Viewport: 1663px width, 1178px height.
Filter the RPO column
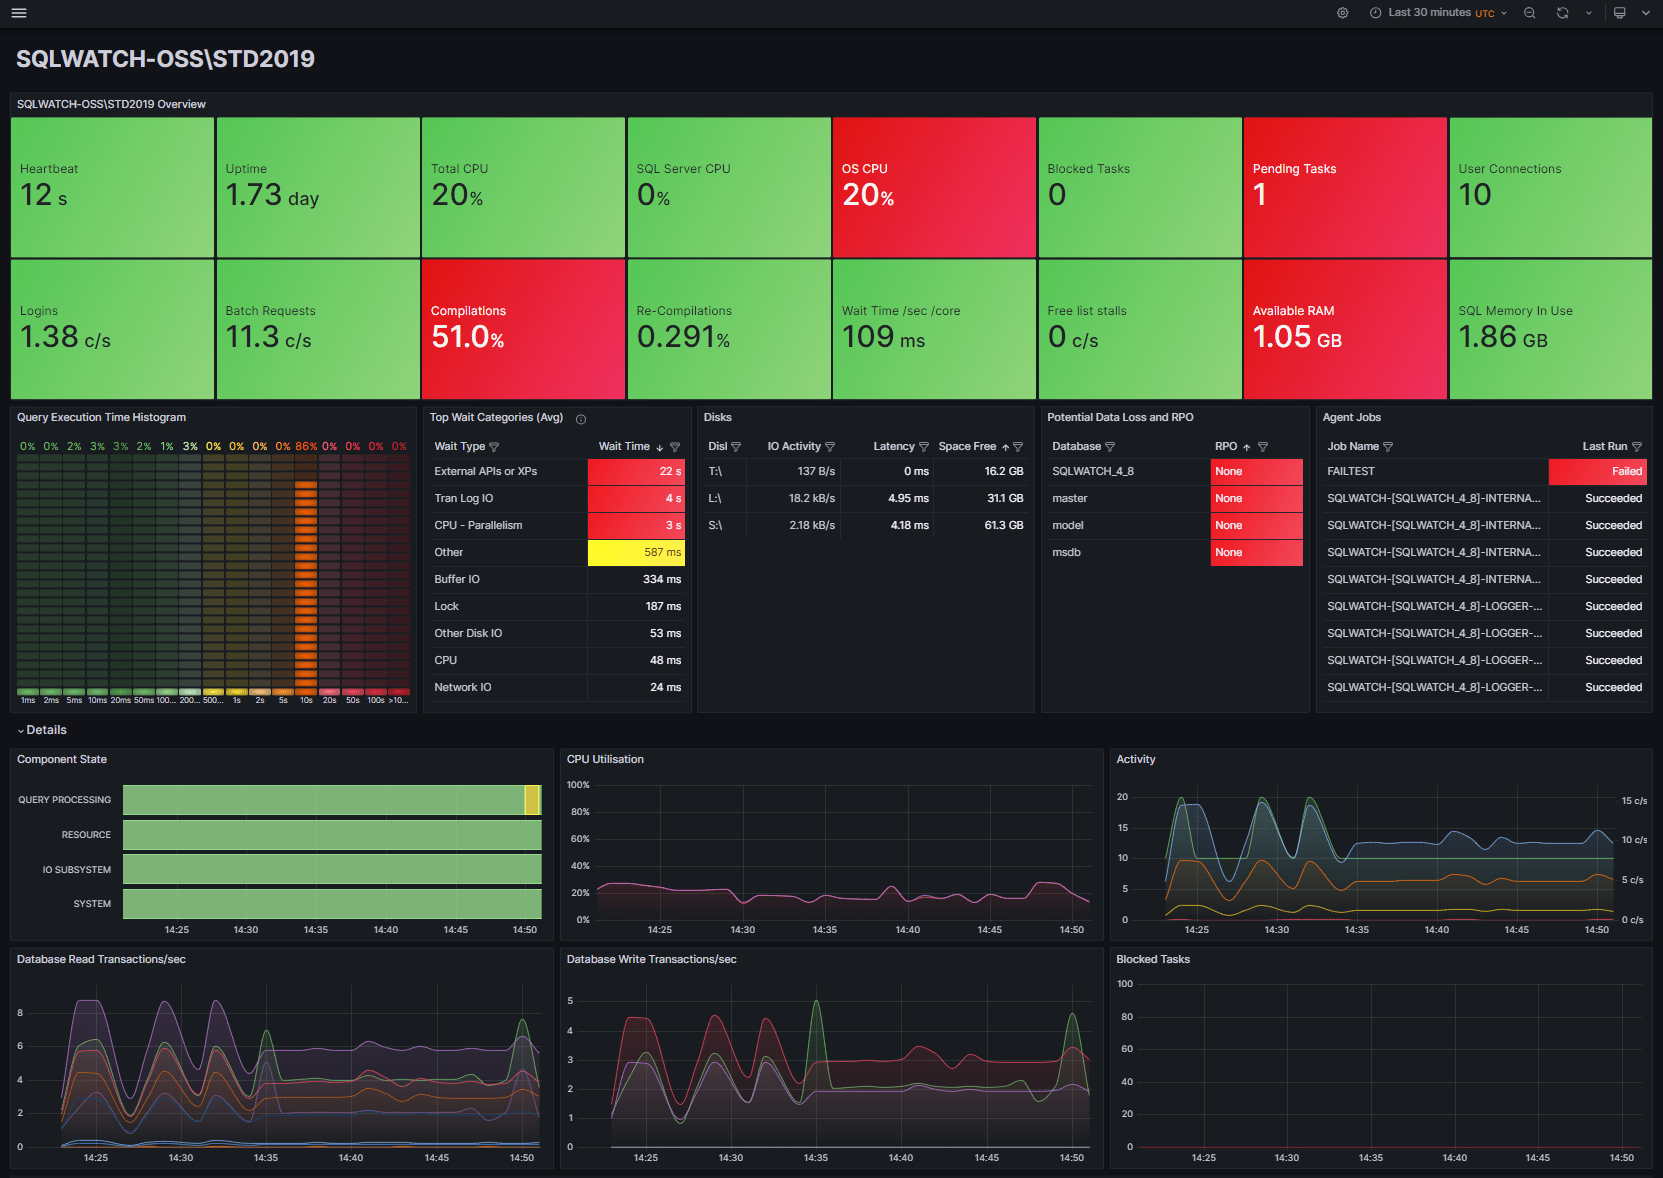(x=1263, y=447)
